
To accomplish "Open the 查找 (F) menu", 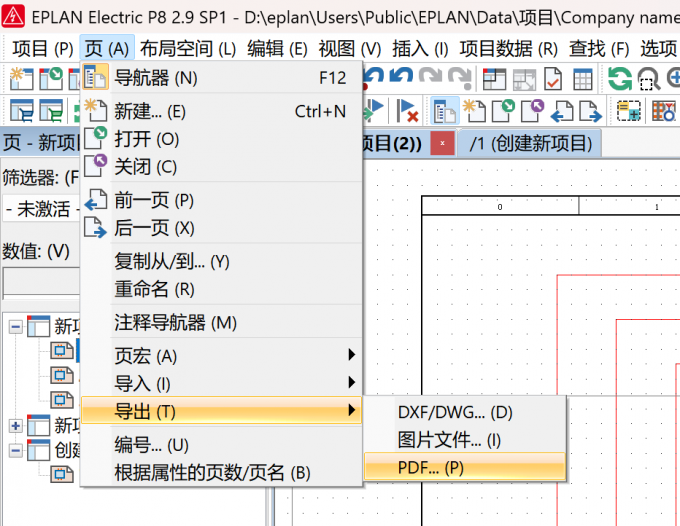I will tap(599, 49).
